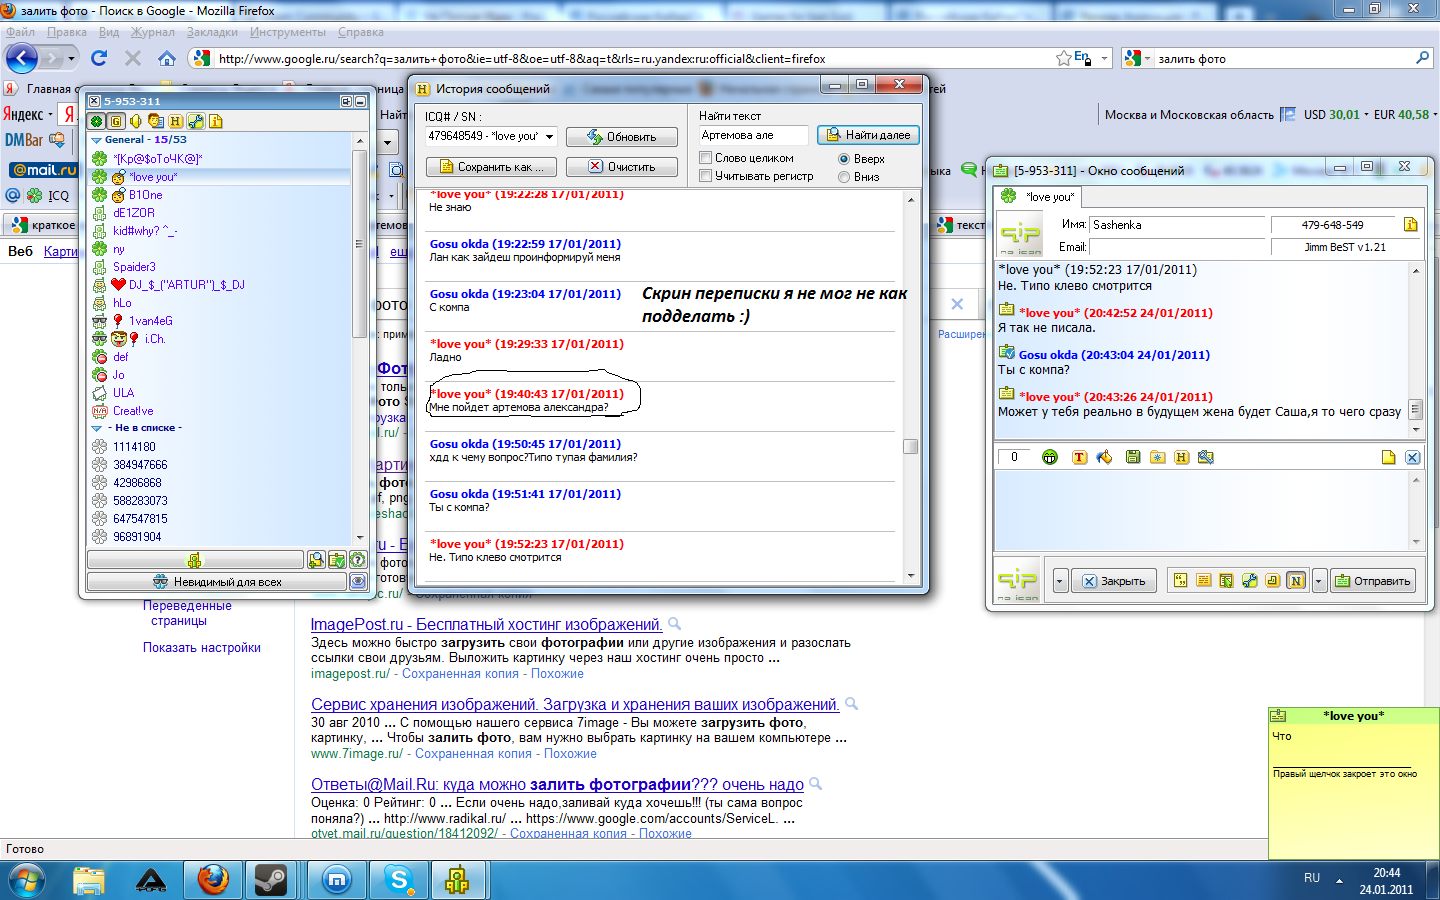The height and width of the screenshot is (900, 1440).
Task: Click the quote icon in bottom message toolbar
Action: 1180,581
